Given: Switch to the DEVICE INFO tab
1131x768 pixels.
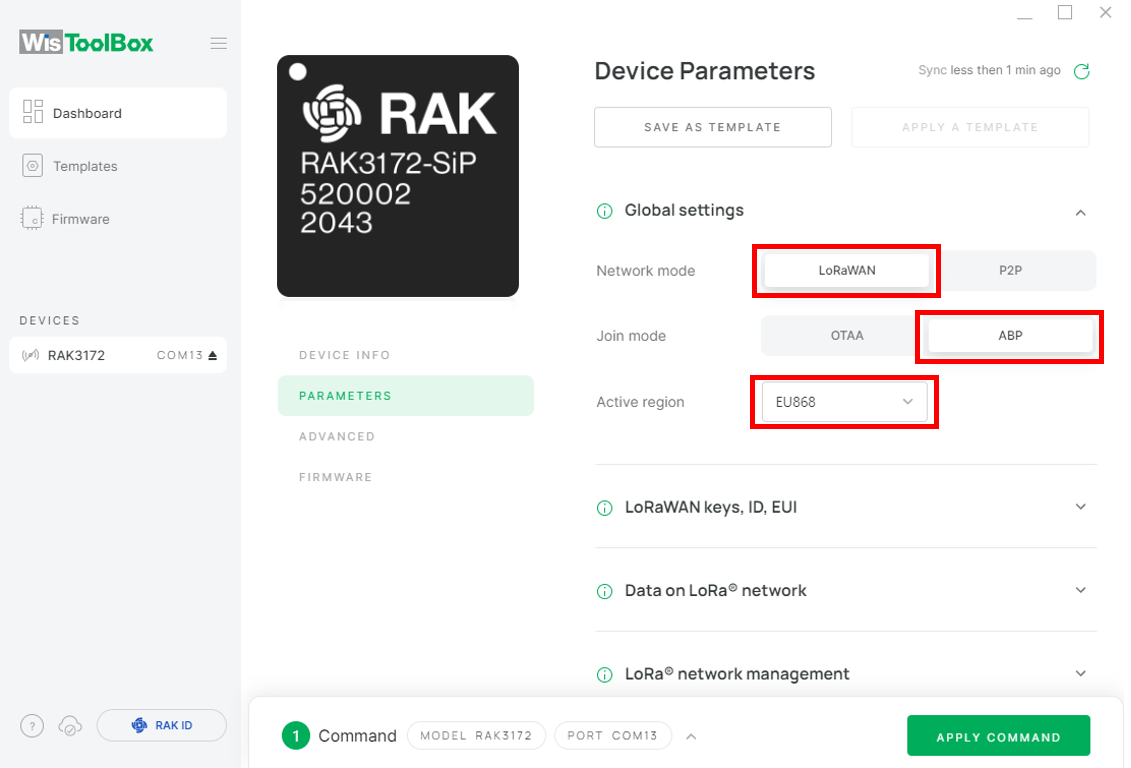Looking at the screenshot, I should tap(345, 355).
